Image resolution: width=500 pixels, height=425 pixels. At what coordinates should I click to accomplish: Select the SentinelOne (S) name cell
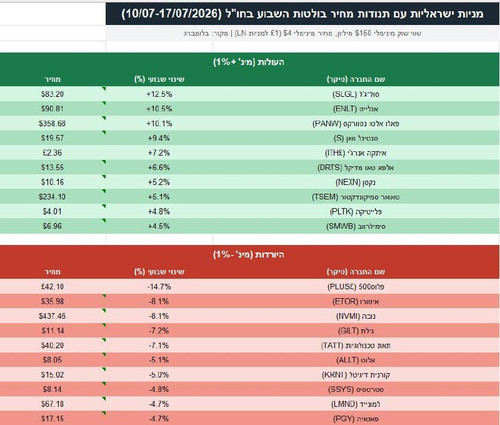coord(356,138)
